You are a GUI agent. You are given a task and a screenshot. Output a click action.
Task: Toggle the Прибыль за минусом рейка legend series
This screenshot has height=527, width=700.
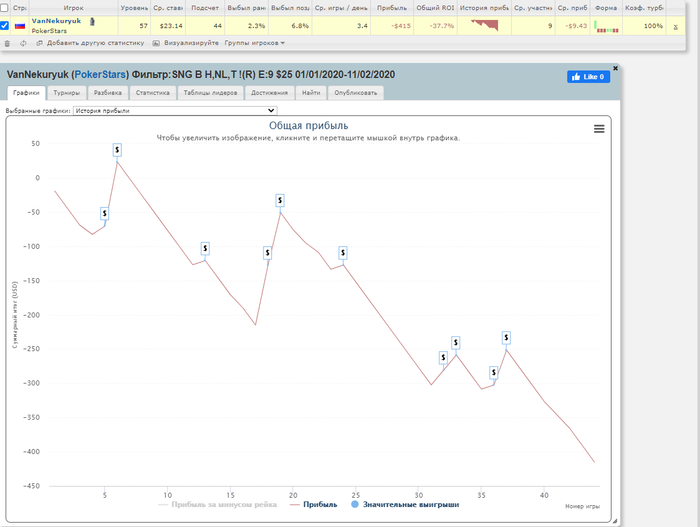(218, 505)
